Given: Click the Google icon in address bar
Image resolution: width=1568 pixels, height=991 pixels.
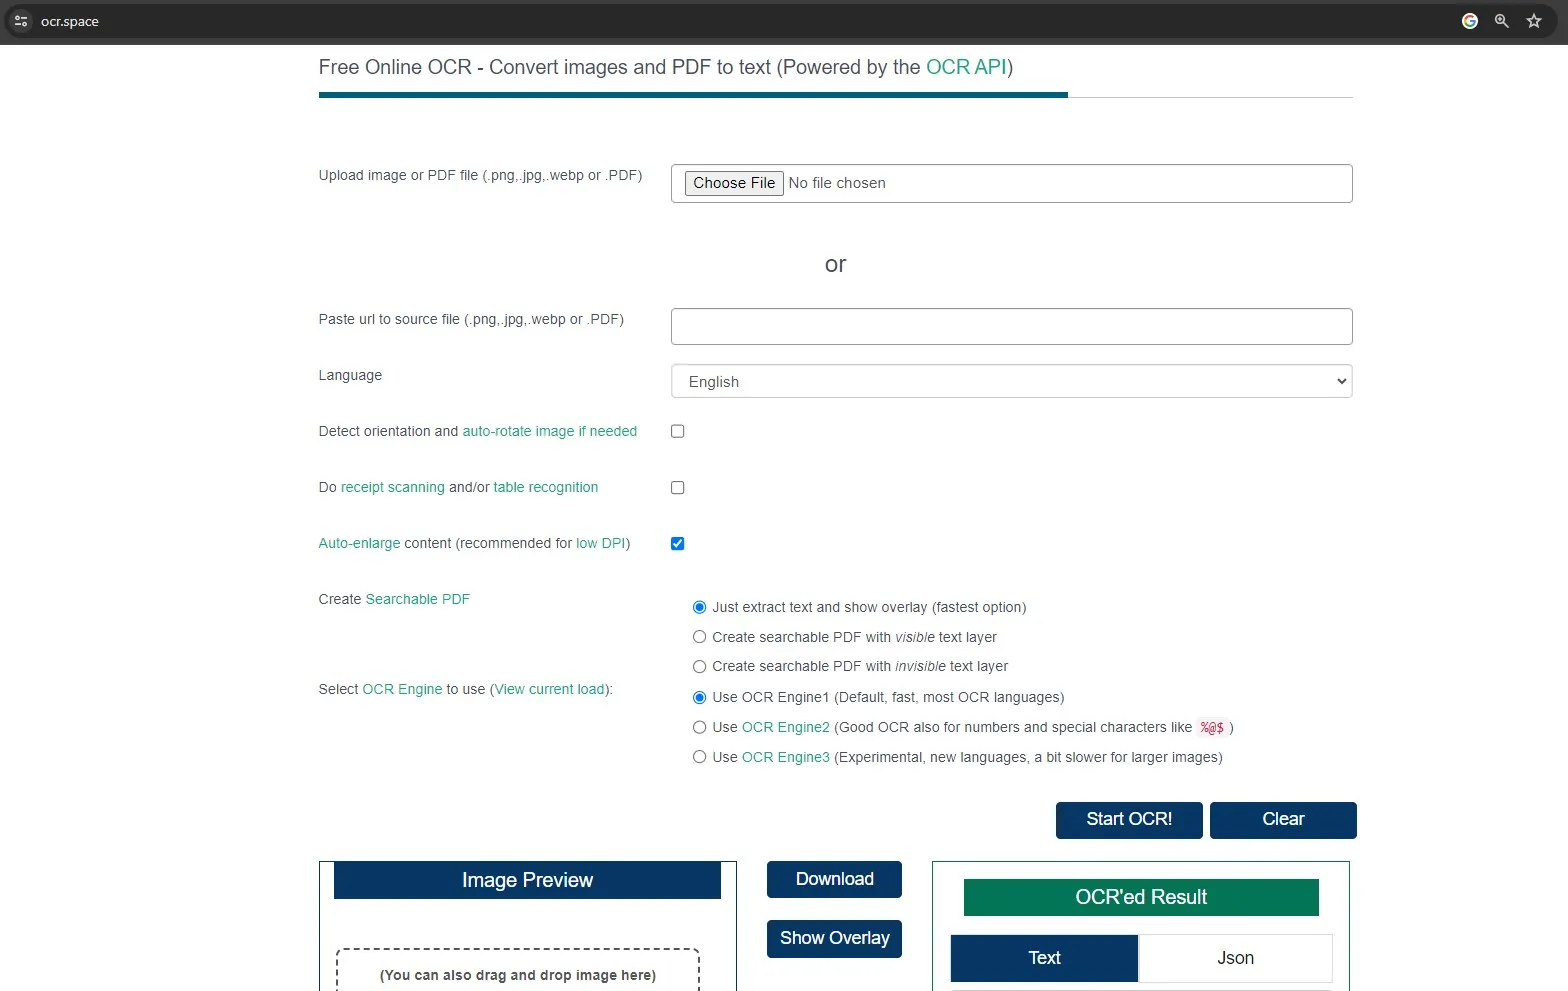Looking at the screenshot, I should pyautogui.click(x=1469, y=21).
